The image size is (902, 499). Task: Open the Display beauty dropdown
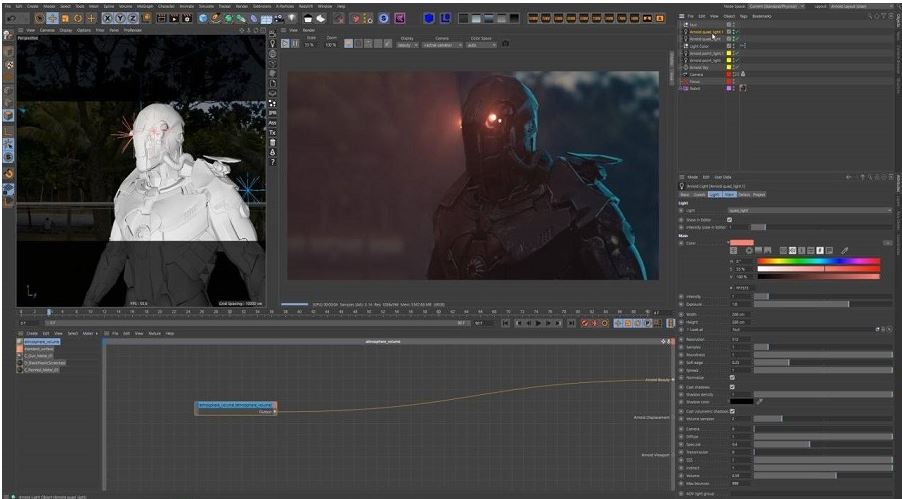click(407, 45)
